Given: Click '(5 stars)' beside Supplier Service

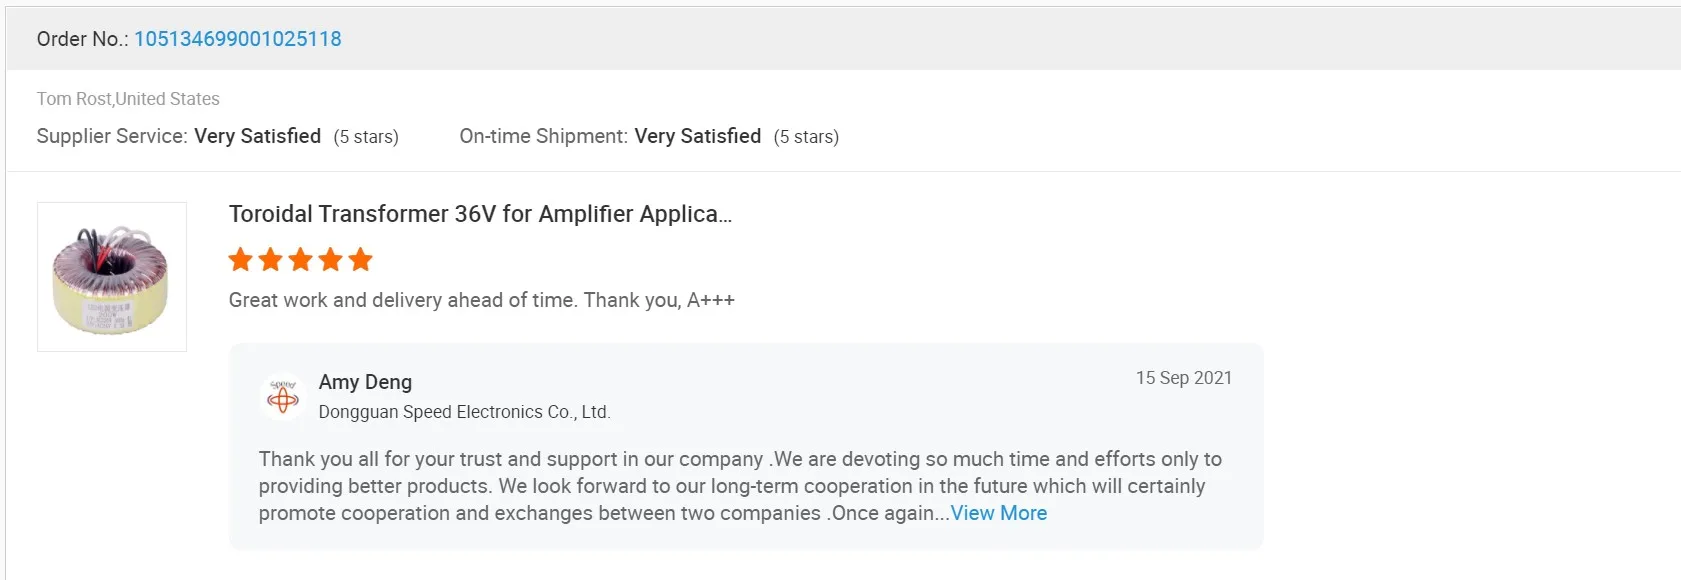Looking at the screenshot, I should [366, 137].
